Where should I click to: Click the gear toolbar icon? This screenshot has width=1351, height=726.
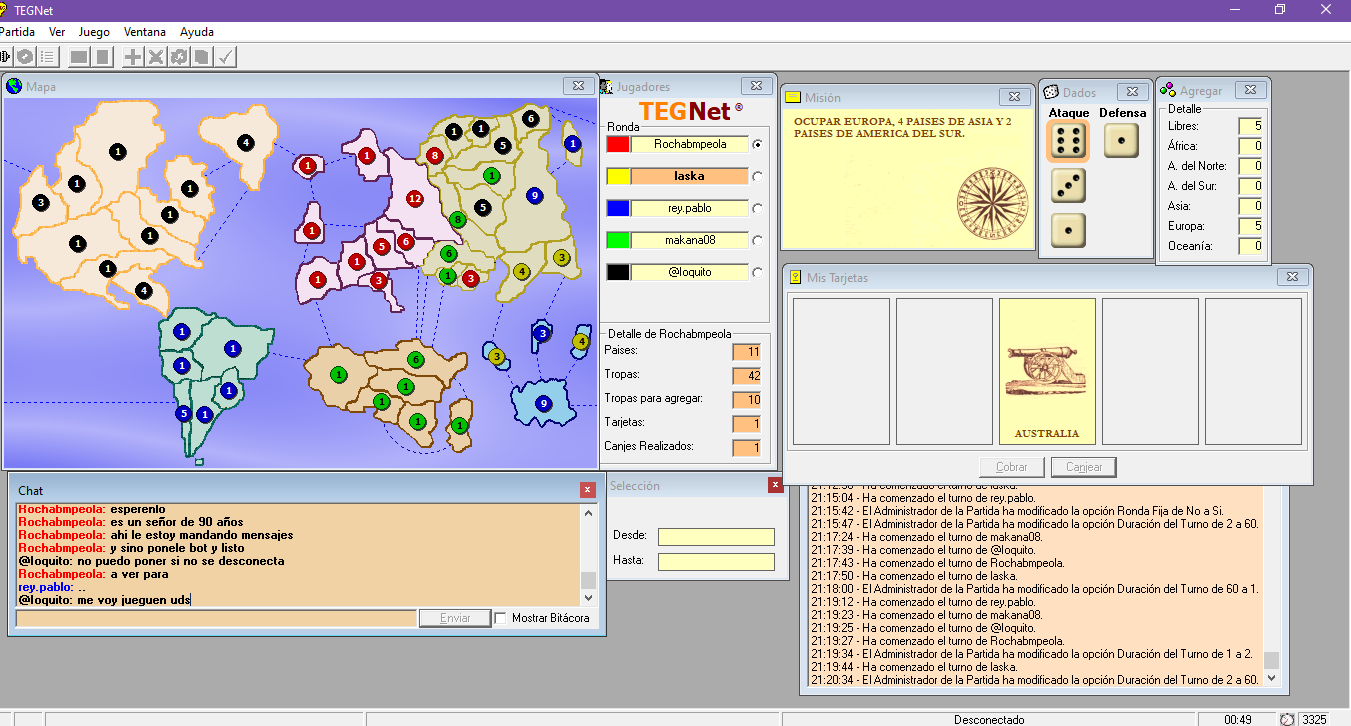click(179, 57)
